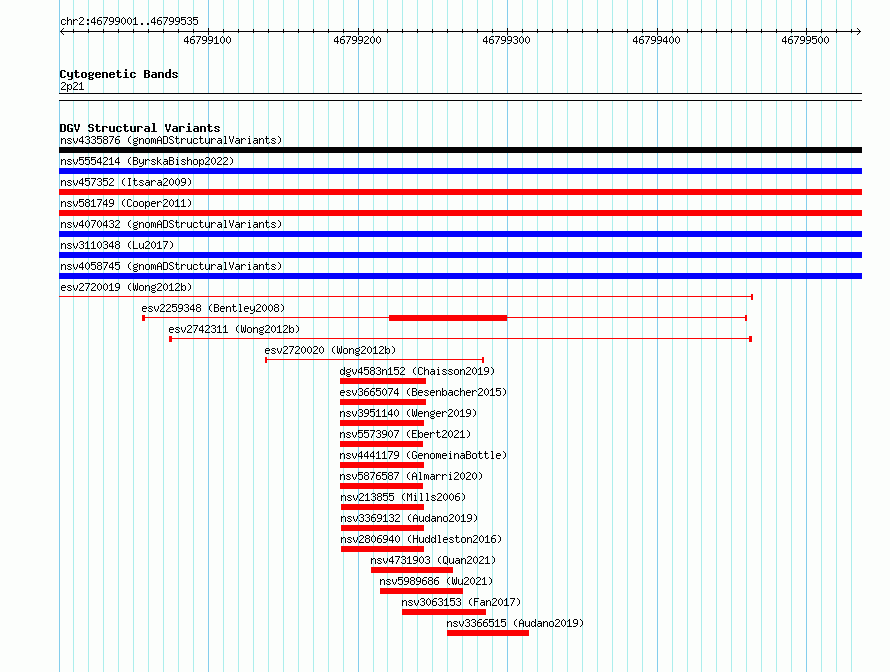Click the left arrow at ruler start
Screen dimensions: 890x672
[62, 32]
